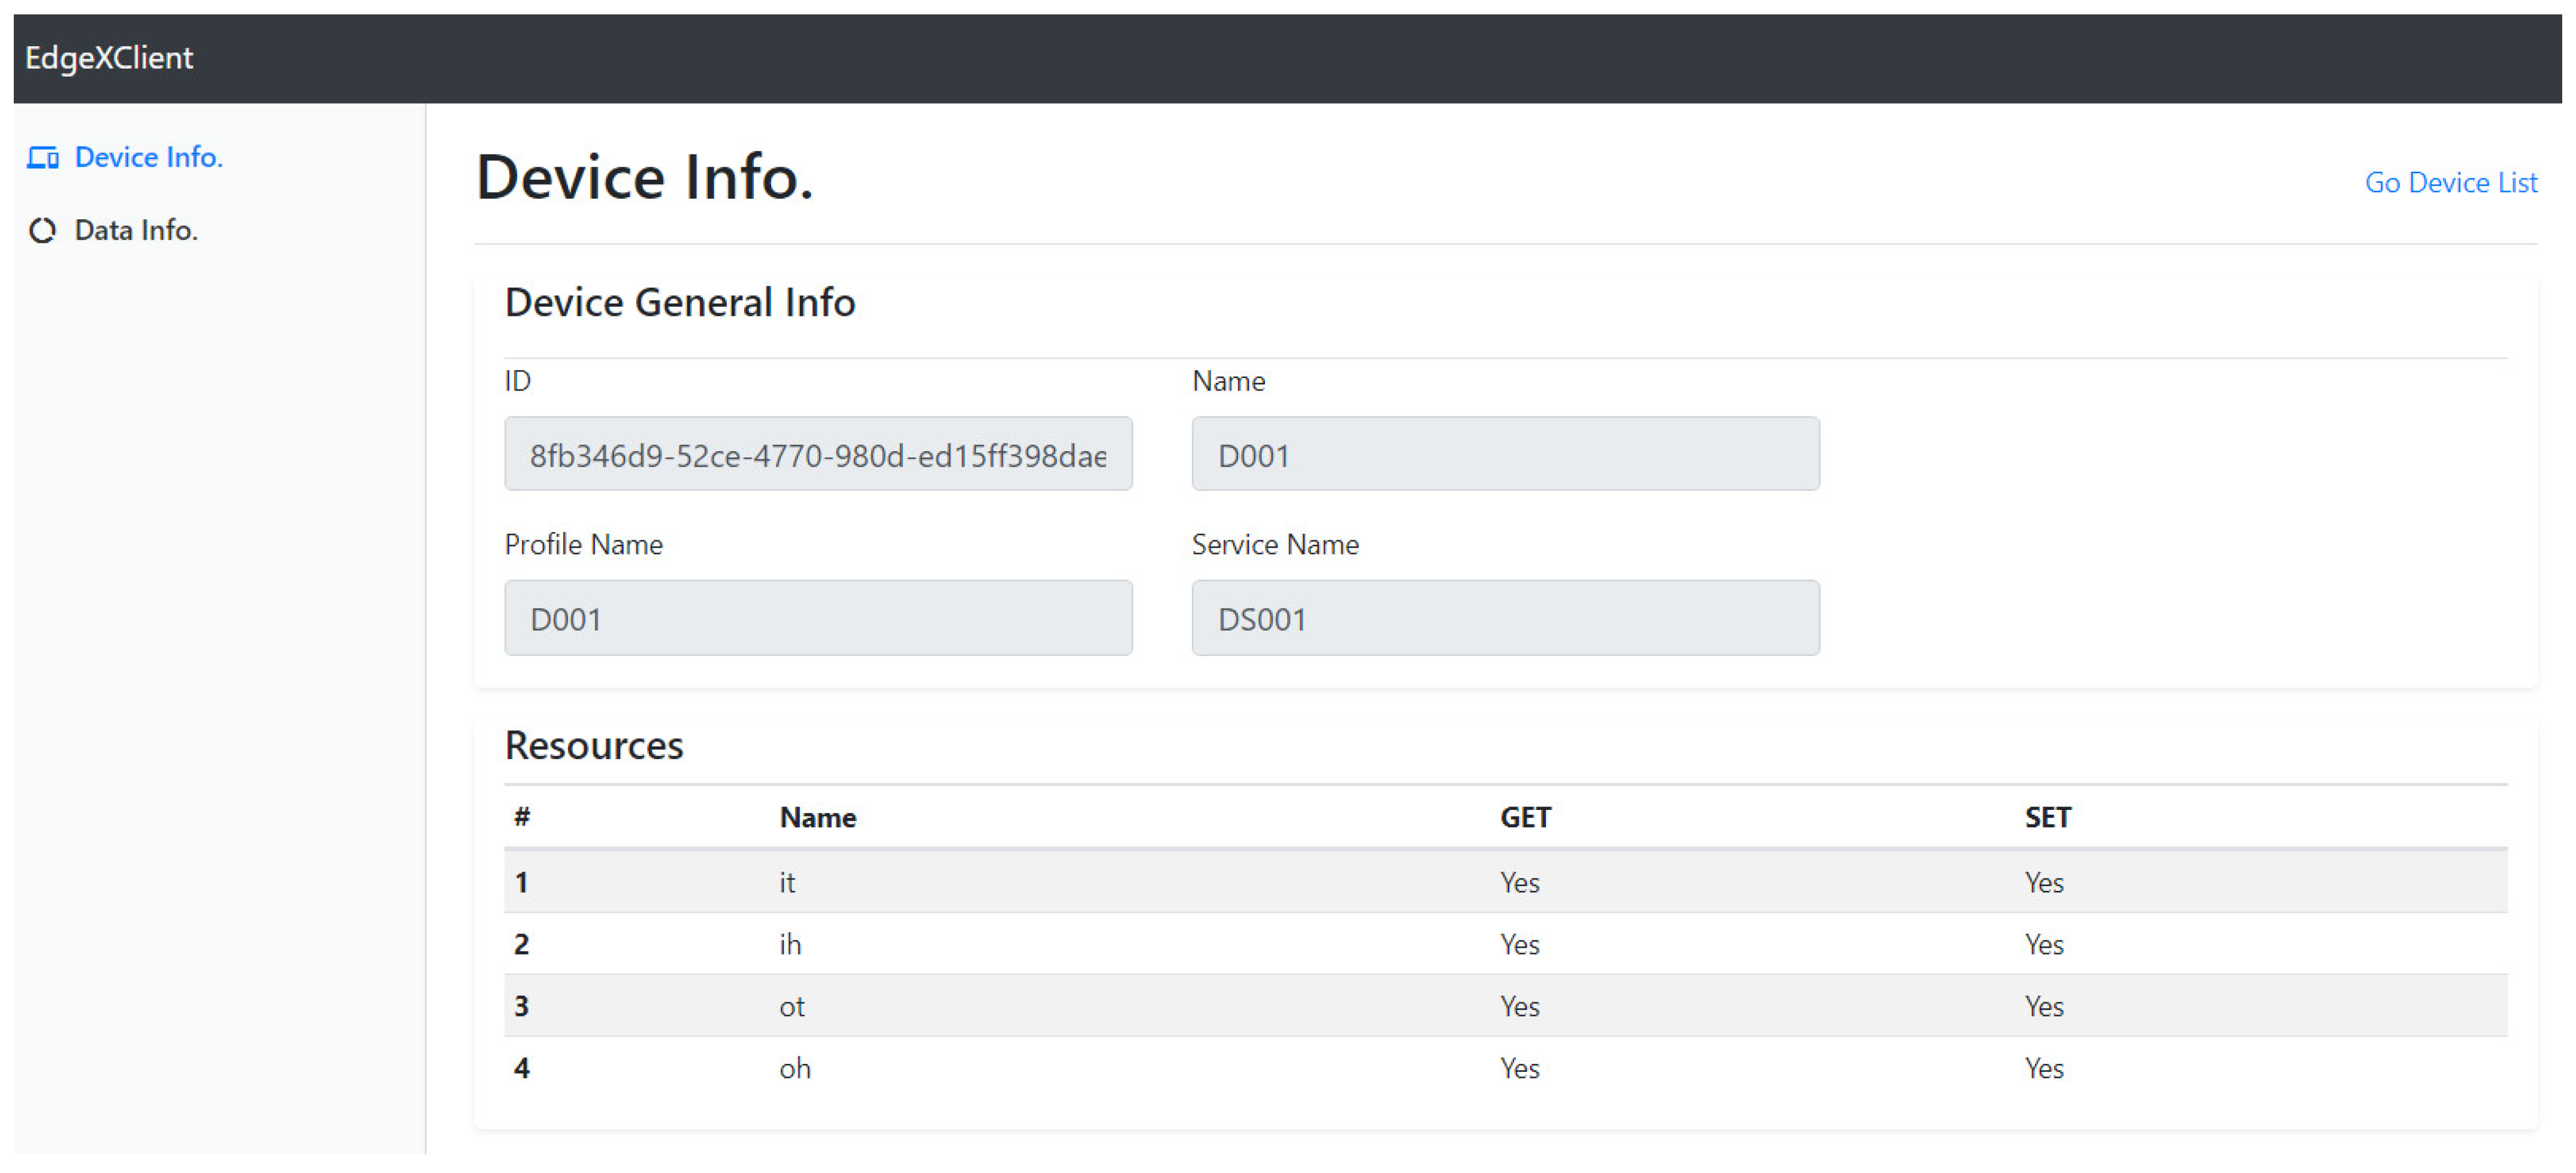Open Device Info. sidebar menu item
Viewport: 2576px width, 1173px height.
pyautogui.click(x=148, y=157)
